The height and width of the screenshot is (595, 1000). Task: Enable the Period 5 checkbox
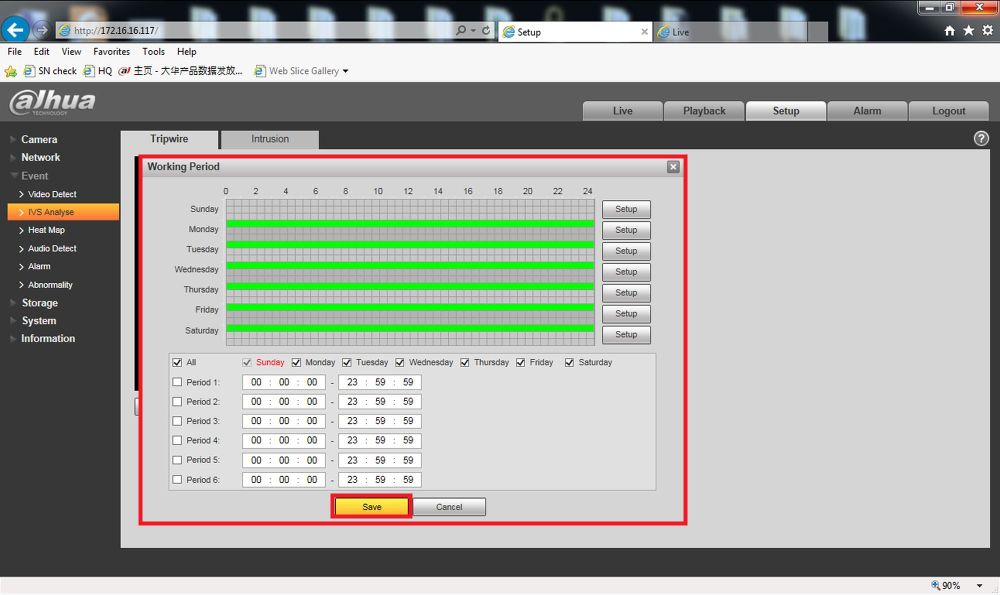[177, 460]
